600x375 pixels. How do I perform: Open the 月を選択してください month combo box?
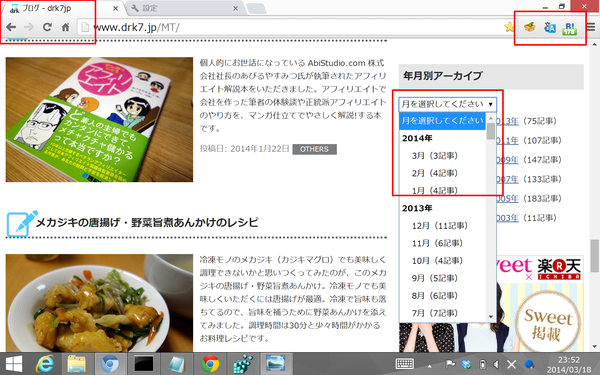(x=447, y=104)
